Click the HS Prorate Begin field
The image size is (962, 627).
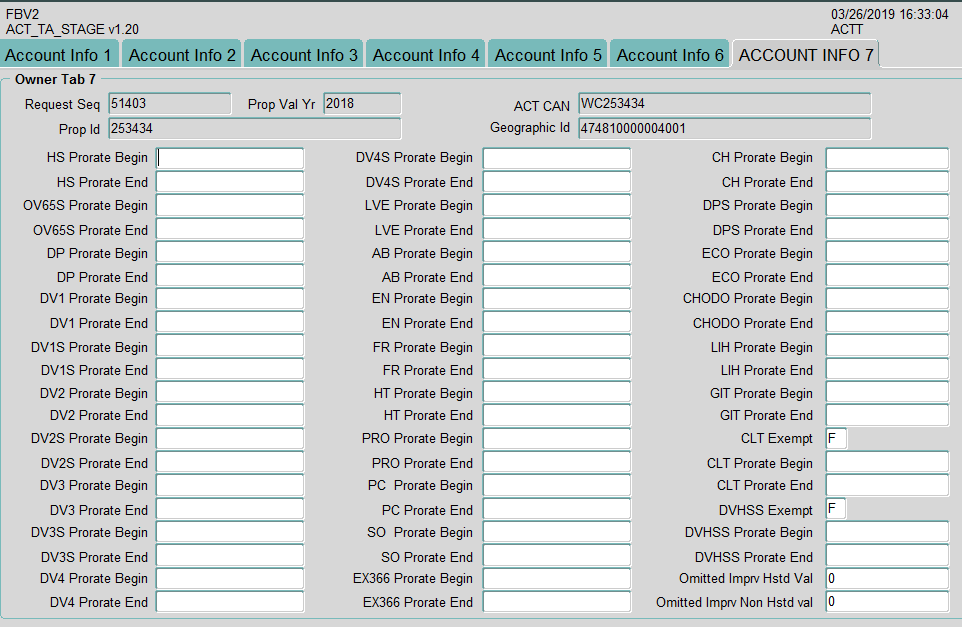230,158
